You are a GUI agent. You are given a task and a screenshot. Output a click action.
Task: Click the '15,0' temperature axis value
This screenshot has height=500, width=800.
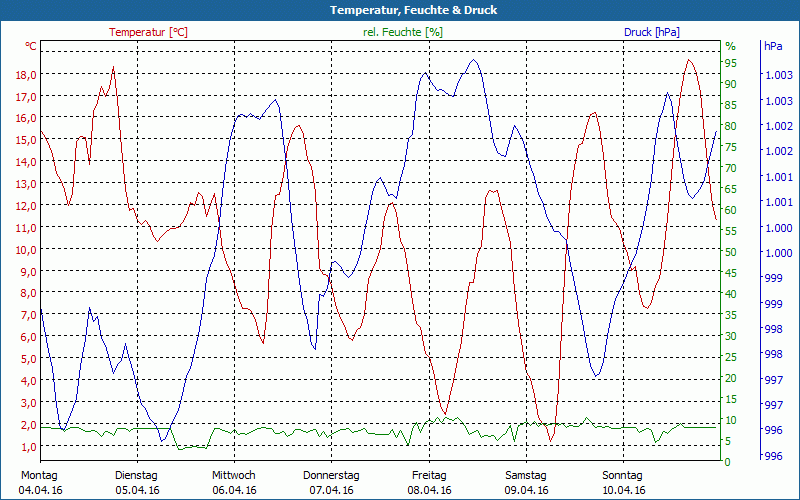pos(26,140)
